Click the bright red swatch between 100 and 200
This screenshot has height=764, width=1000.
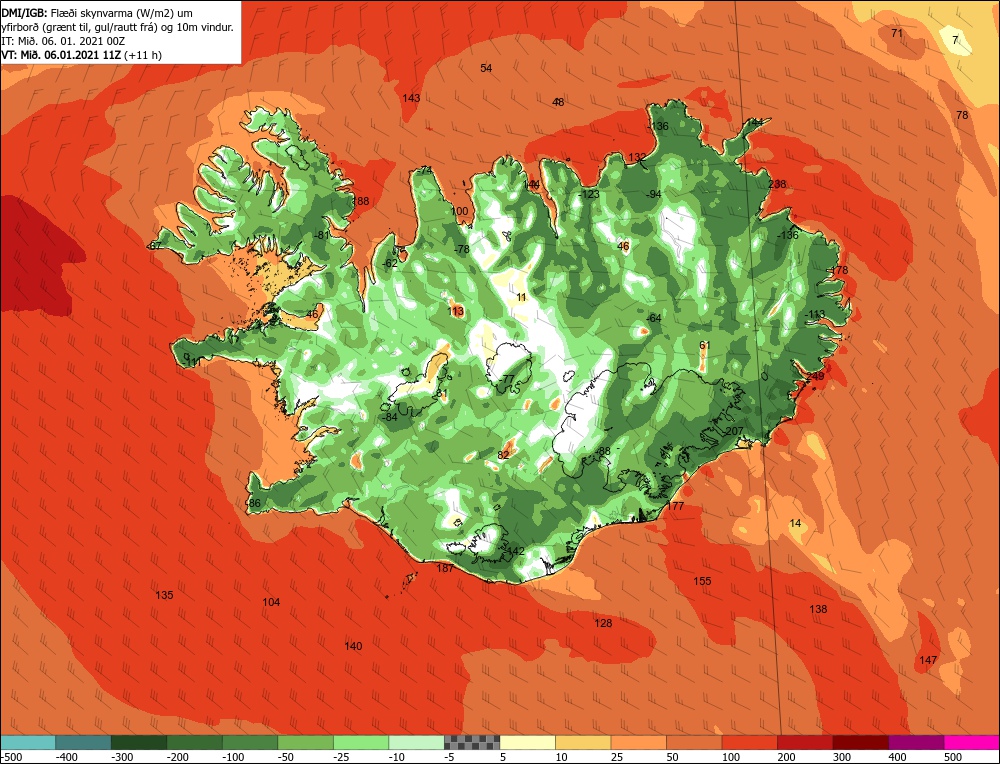pos(749,742)
